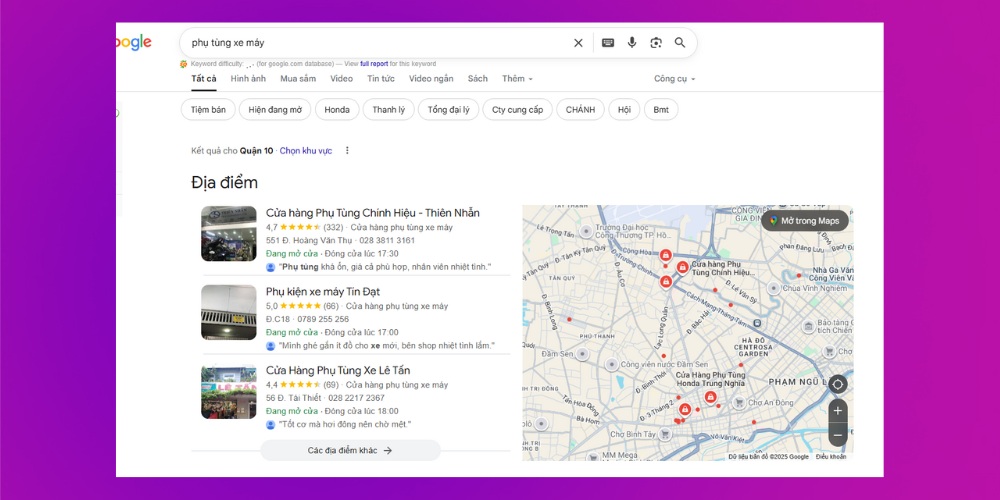Clear the search box with the X icon
Image resolution: width=1000 pixels, height=500 pixels.
pyautogui.click(x=578, y=43)
